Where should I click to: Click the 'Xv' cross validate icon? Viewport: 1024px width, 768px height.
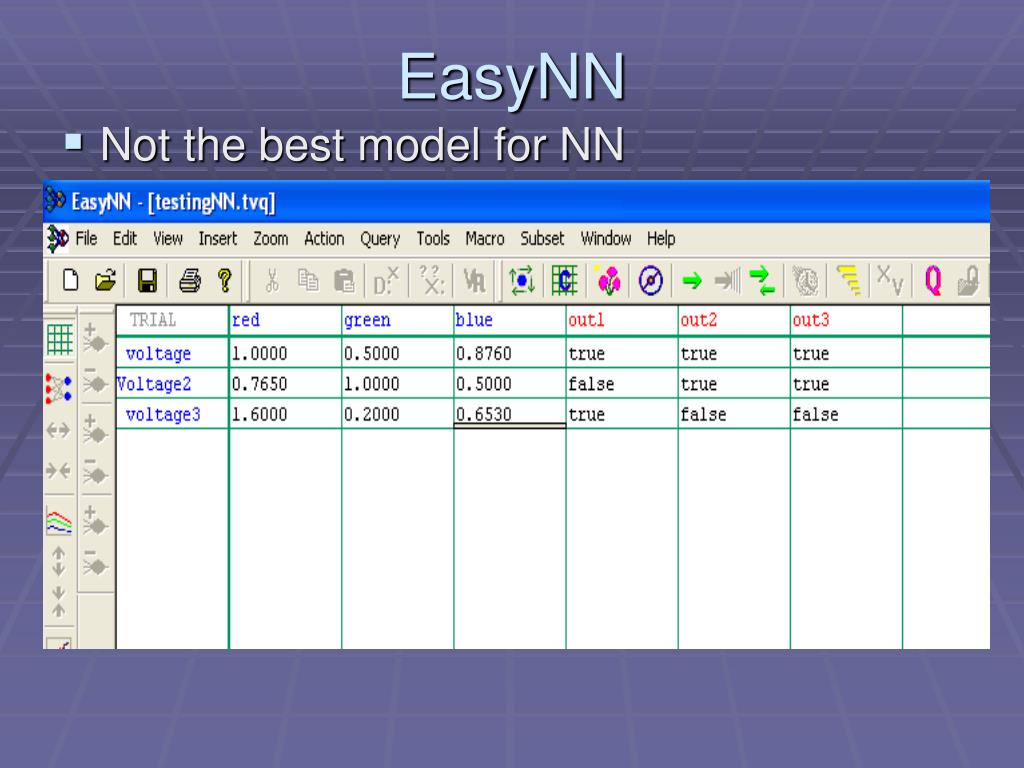889,281
